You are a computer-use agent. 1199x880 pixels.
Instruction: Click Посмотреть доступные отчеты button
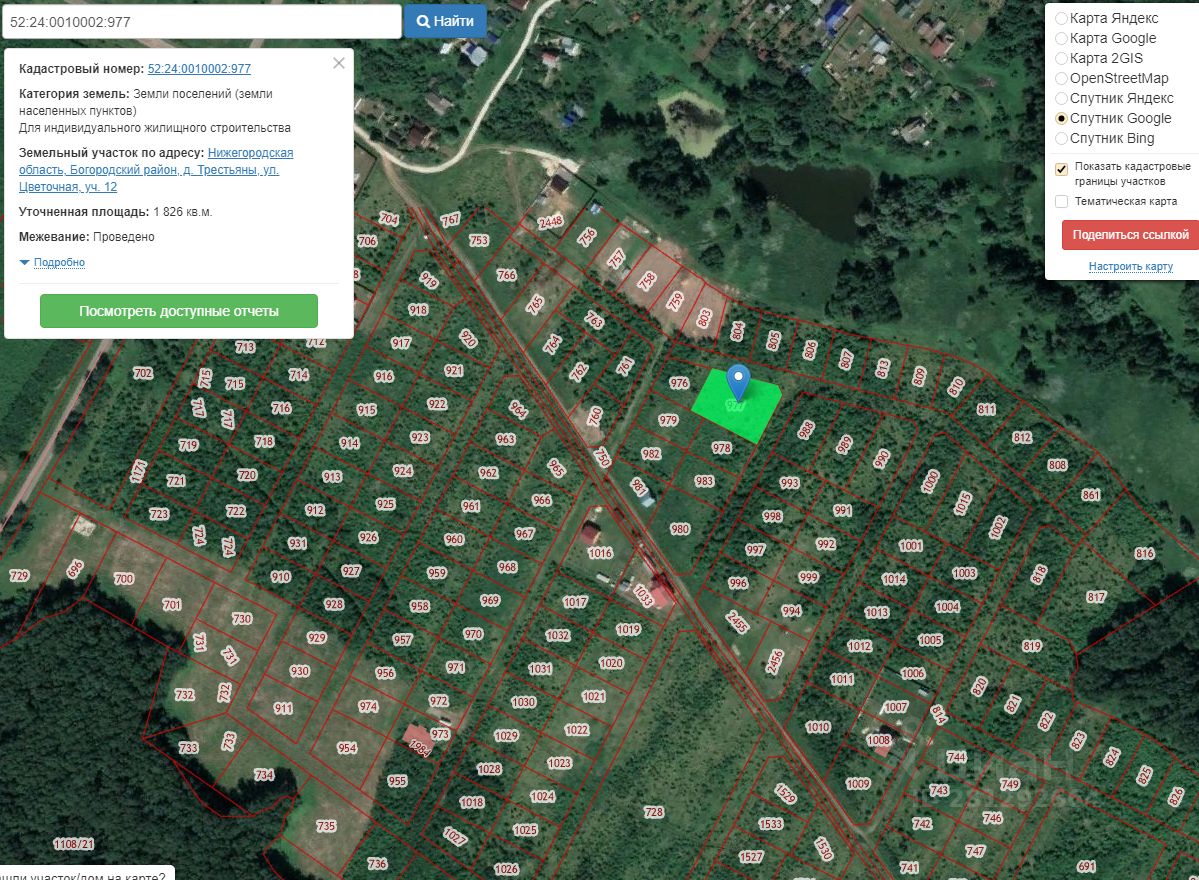click(179, 311)
